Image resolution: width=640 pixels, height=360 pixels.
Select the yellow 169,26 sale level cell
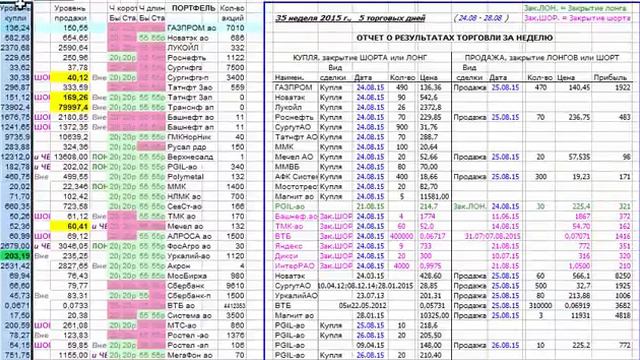(x=70, y=98)
